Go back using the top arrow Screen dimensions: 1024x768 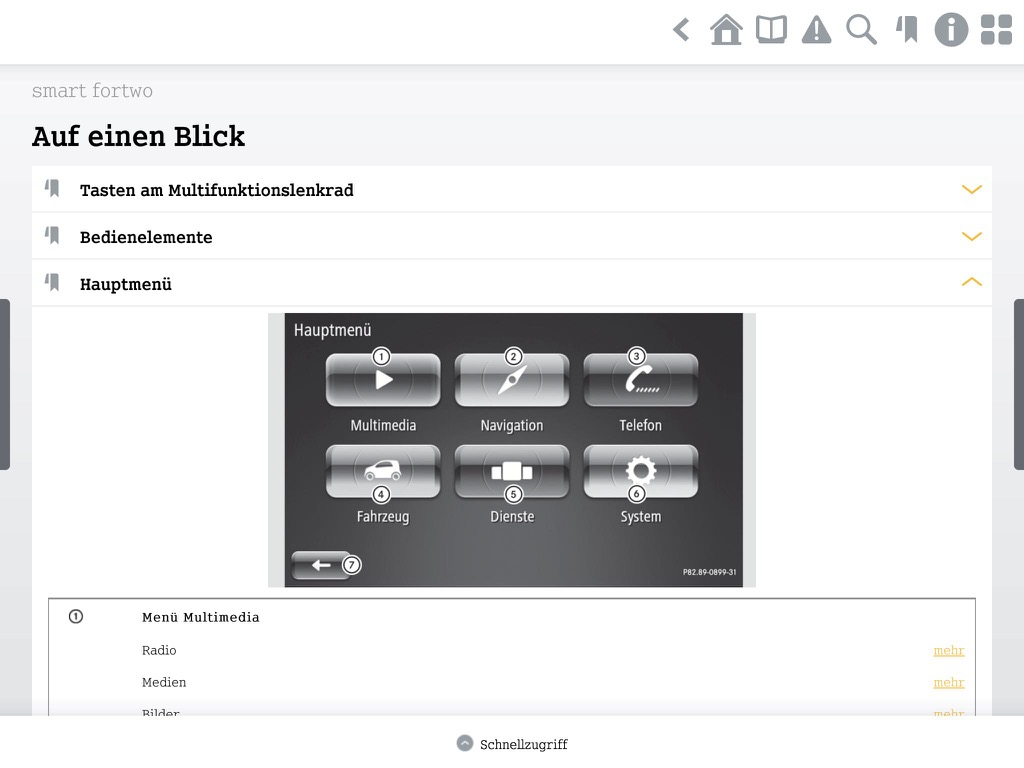tap(681, 30)
